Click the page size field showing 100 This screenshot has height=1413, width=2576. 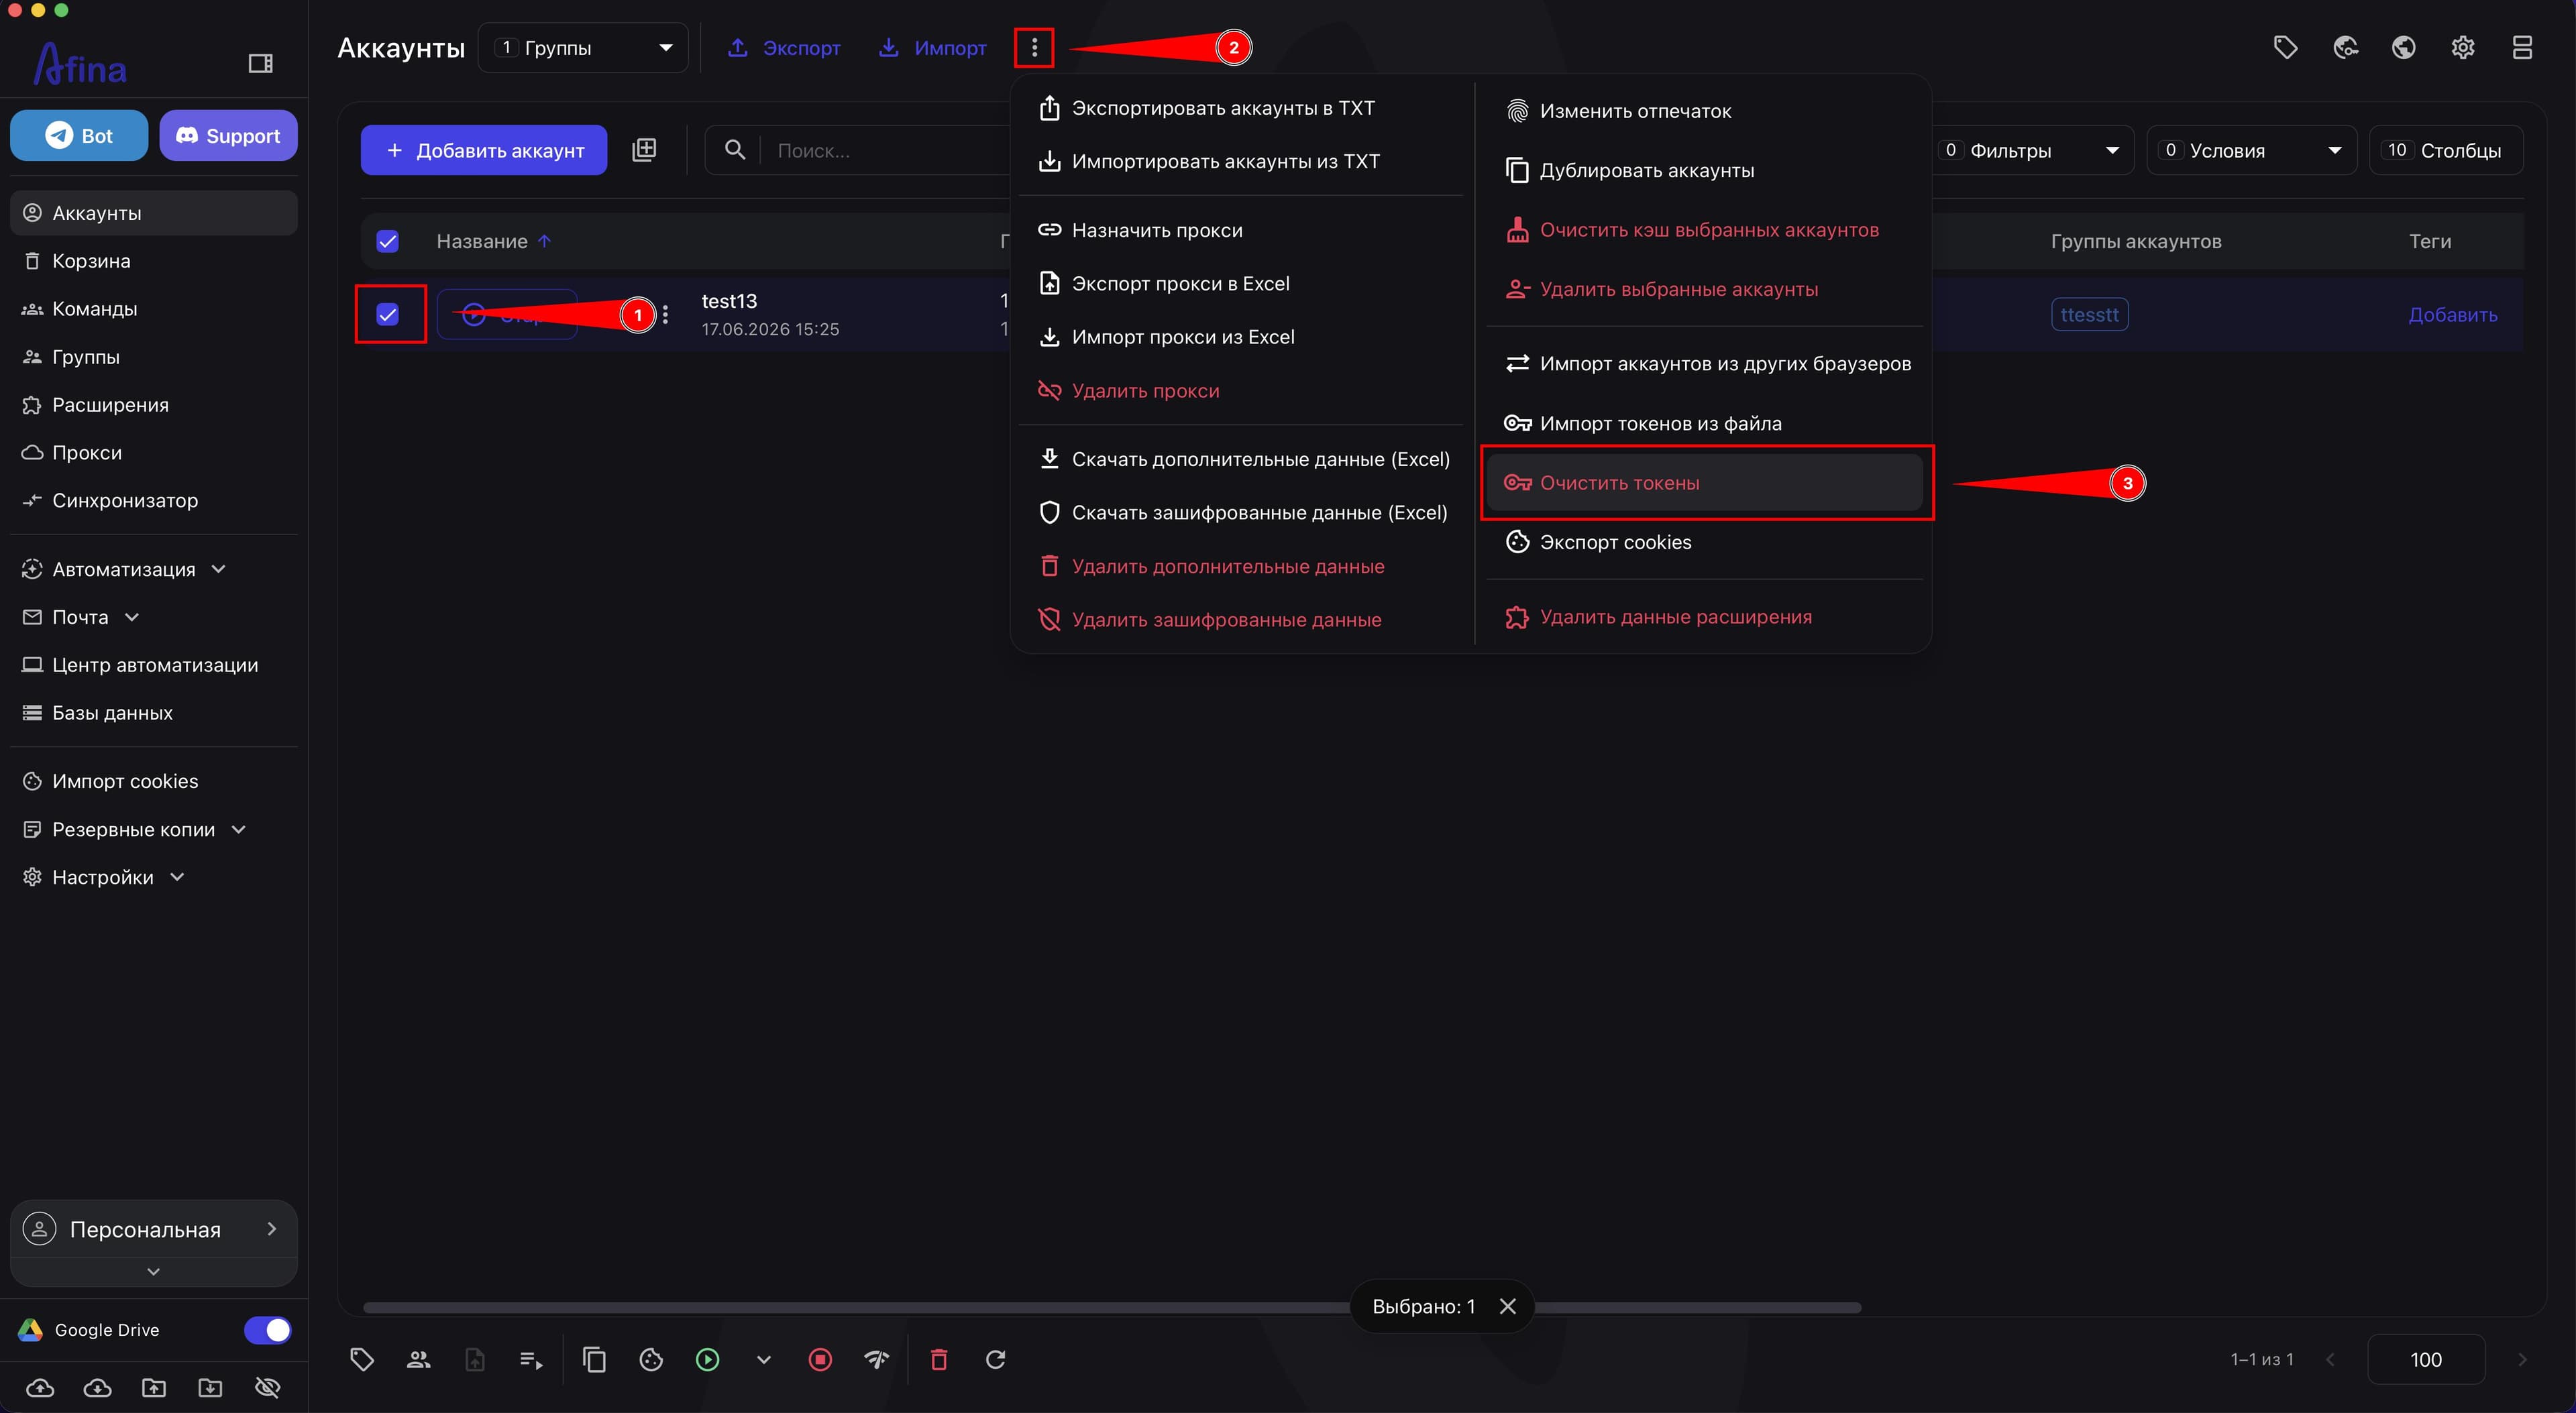coord(2425,1359)
